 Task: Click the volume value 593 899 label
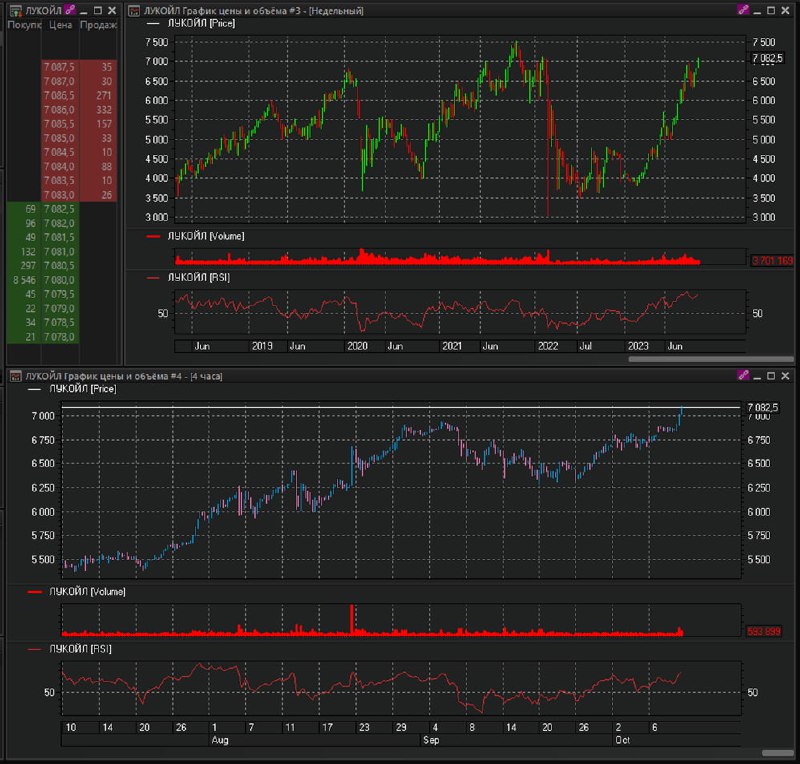pyautogui.click(x=764, y=632)
